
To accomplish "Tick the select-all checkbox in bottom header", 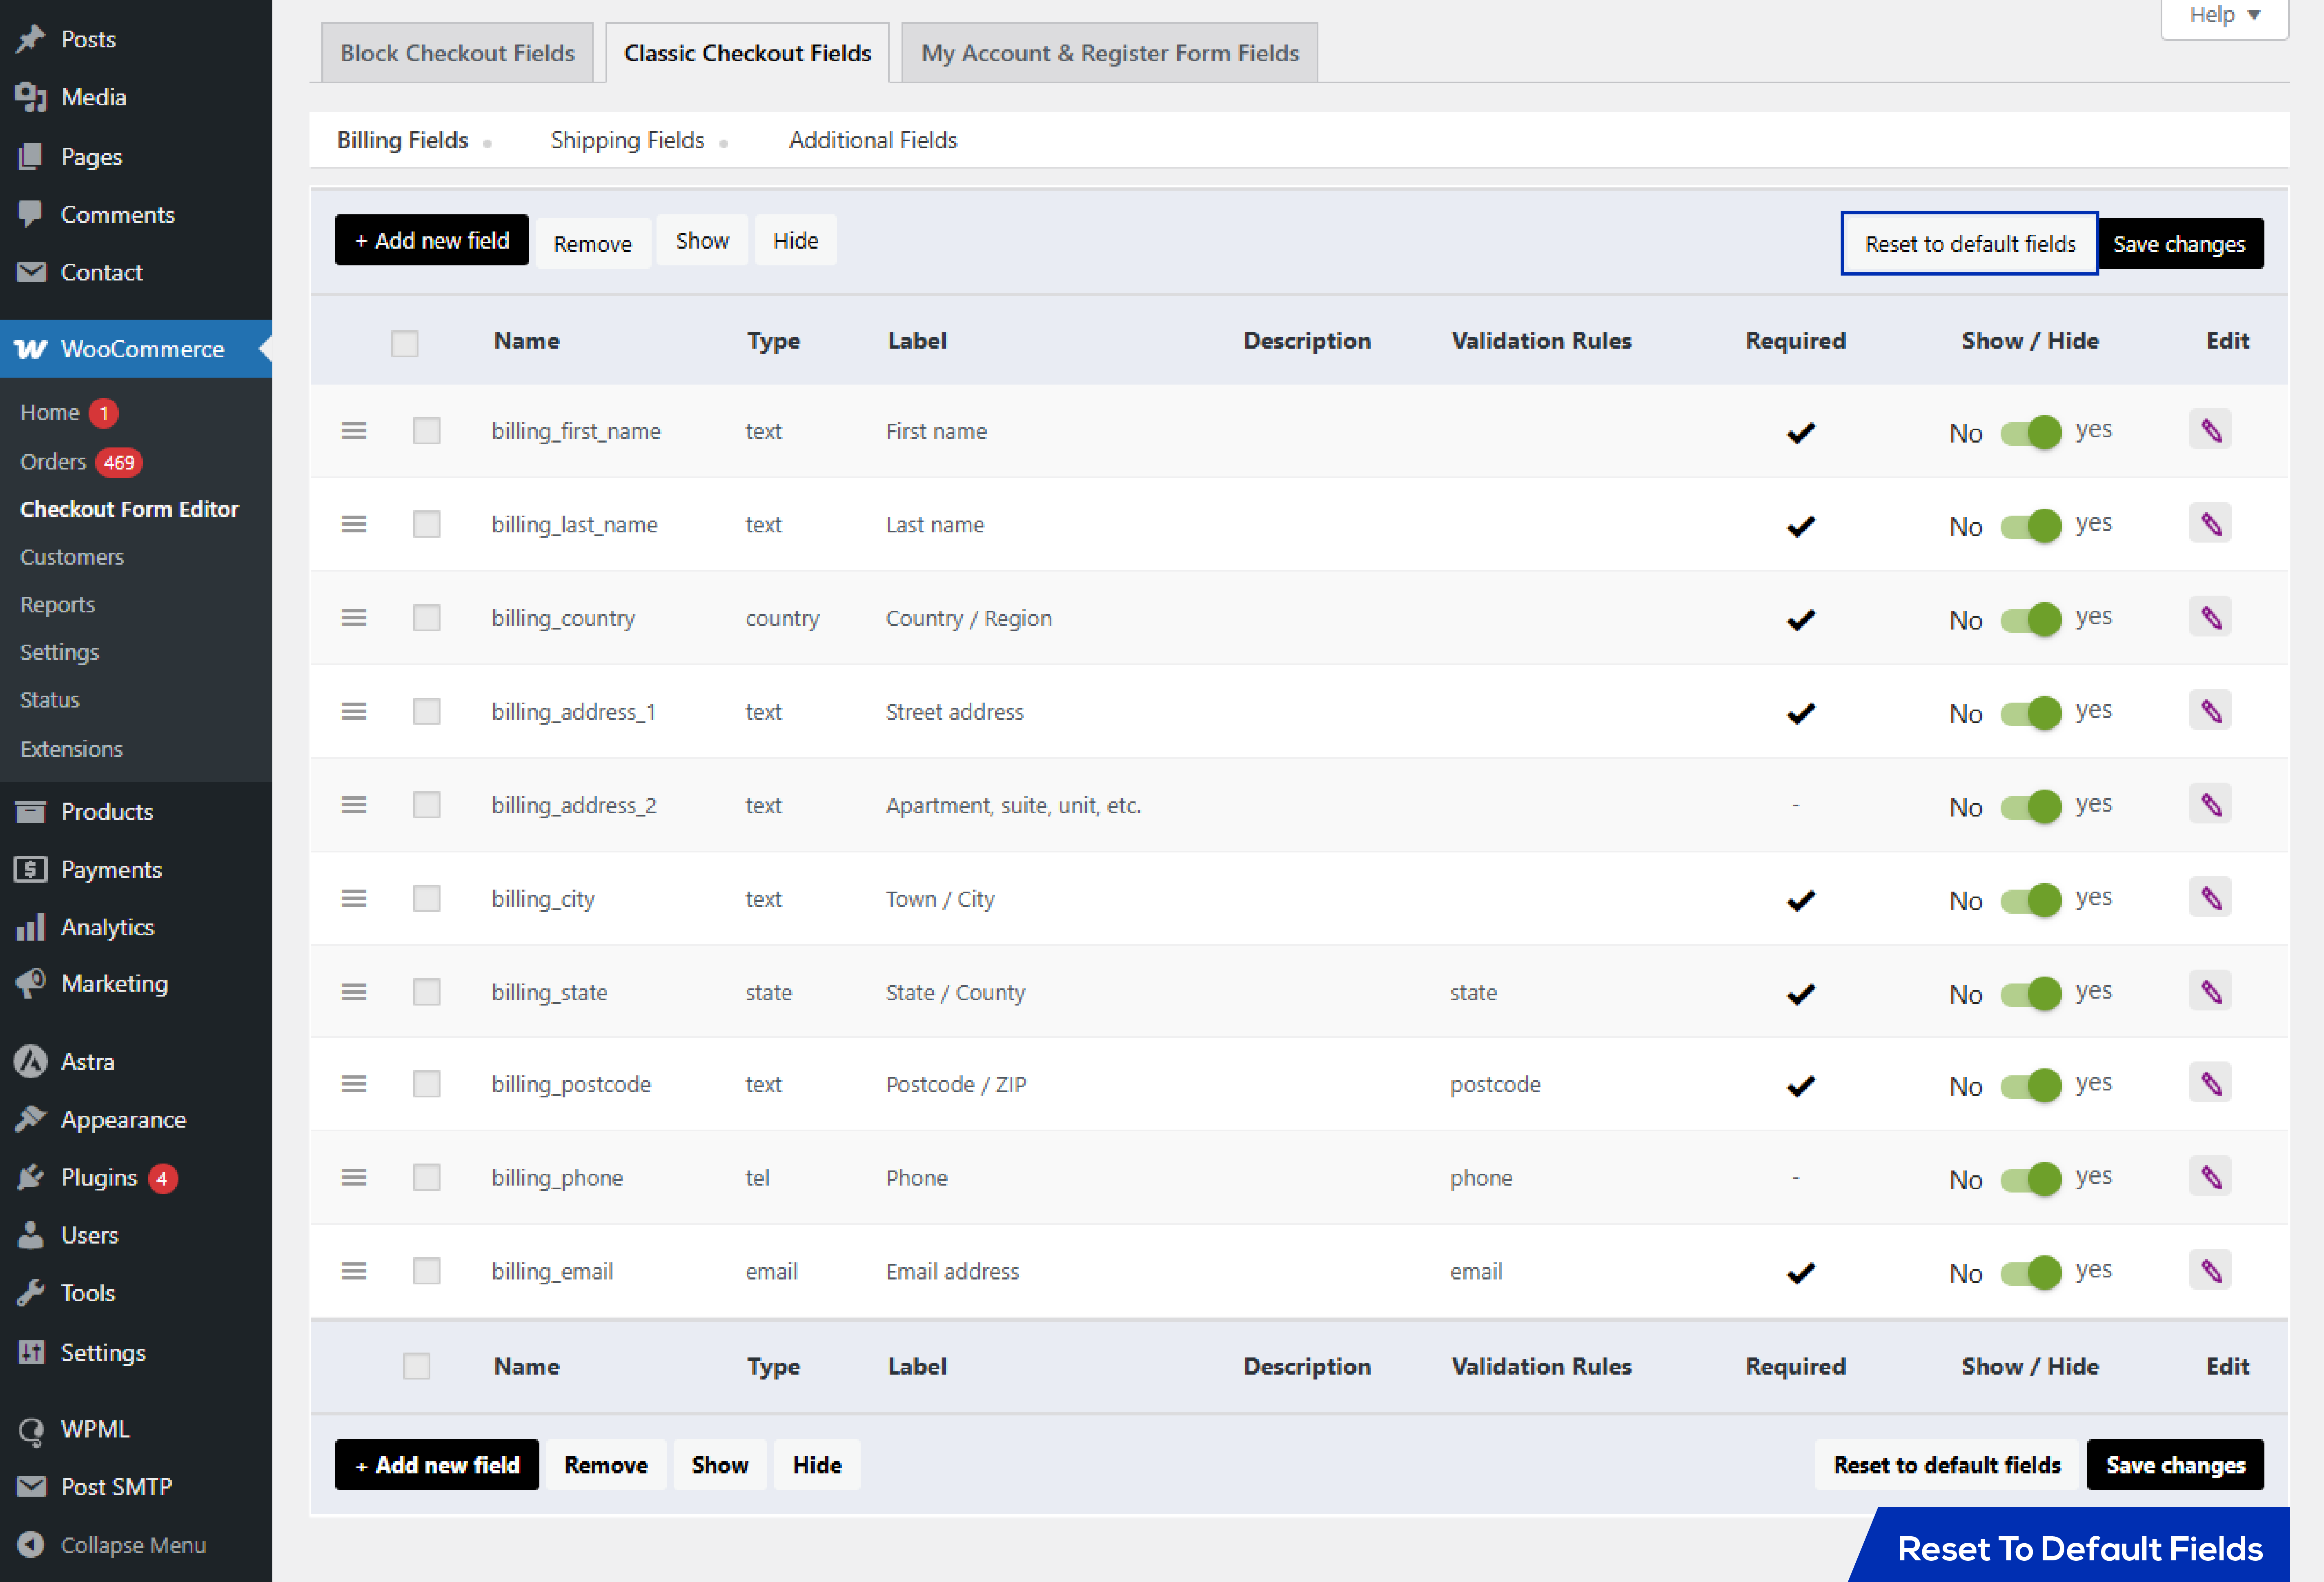I will coord(417,1366).
